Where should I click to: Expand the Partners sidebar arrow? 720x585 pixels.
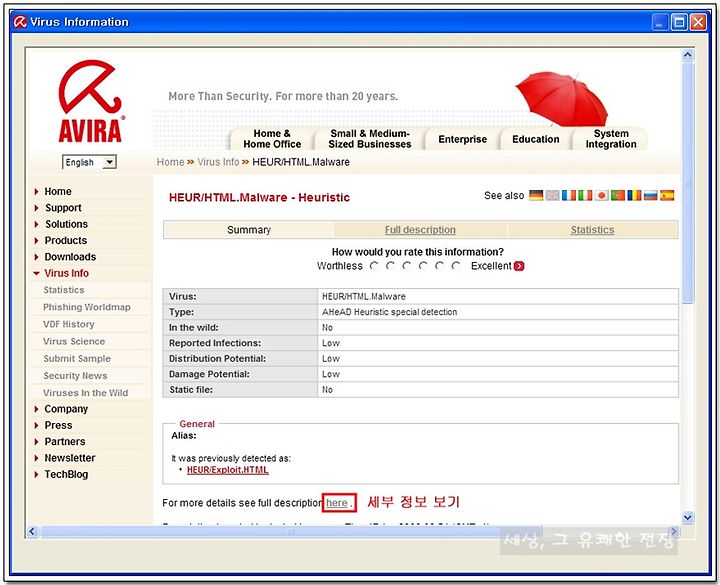click(x=36, y=442)
